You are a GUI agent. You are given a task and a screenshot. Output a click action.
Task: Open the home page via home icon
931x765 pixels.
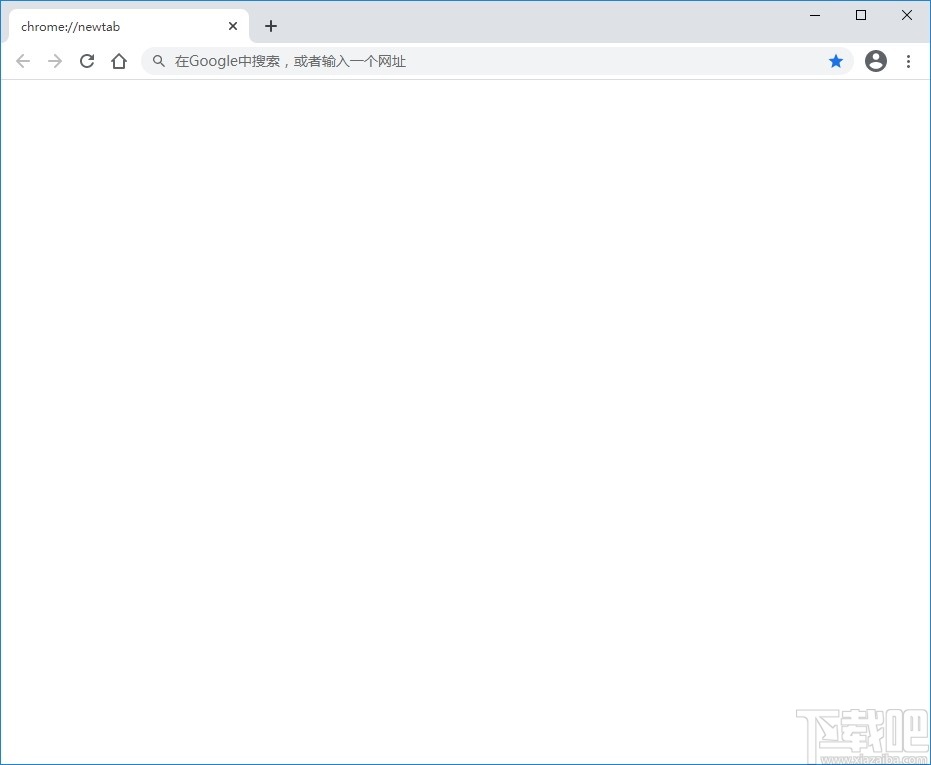point(119,61)
